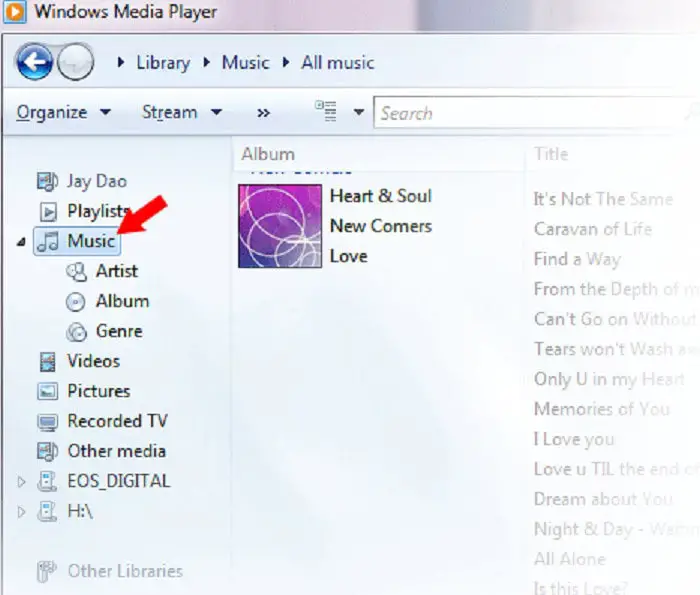Screen dimensions: 700x595
Task: Click the Music notes icon in sidebar
Action: coord(48,241)
